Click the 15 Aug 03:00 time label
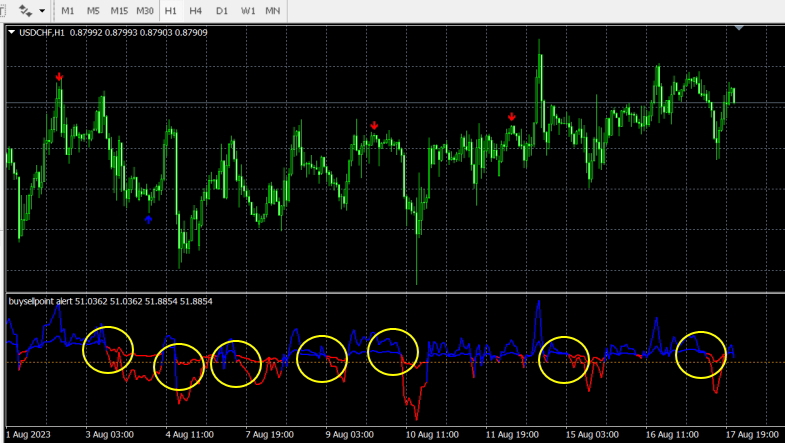The height and width of the screenshot is (443, 785). [592, 434]
